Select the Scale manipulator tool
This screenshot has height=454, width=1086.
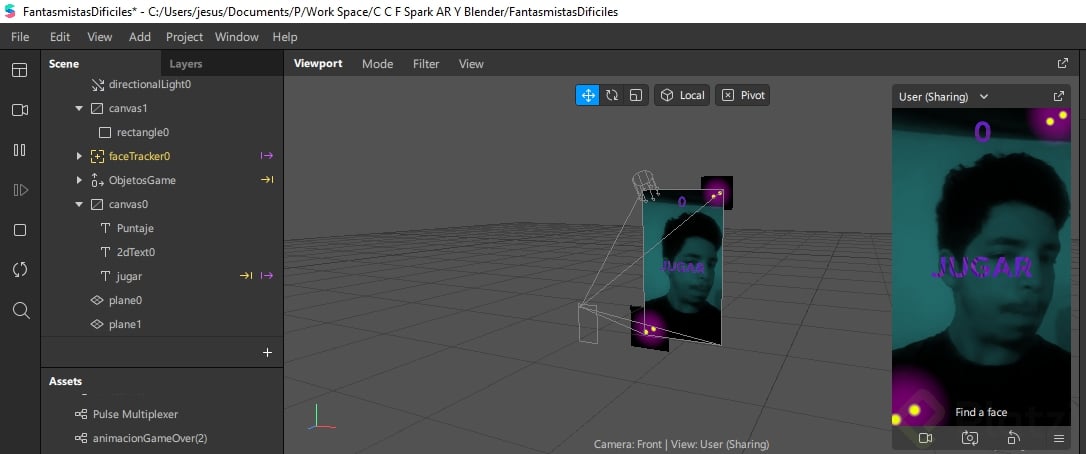pos(635,96)
